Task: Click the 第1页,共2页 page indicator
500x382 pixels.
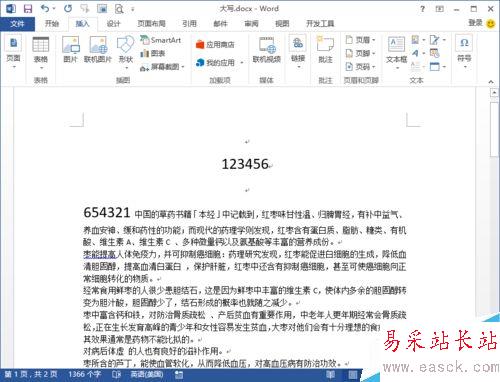Action: (31, 375)
